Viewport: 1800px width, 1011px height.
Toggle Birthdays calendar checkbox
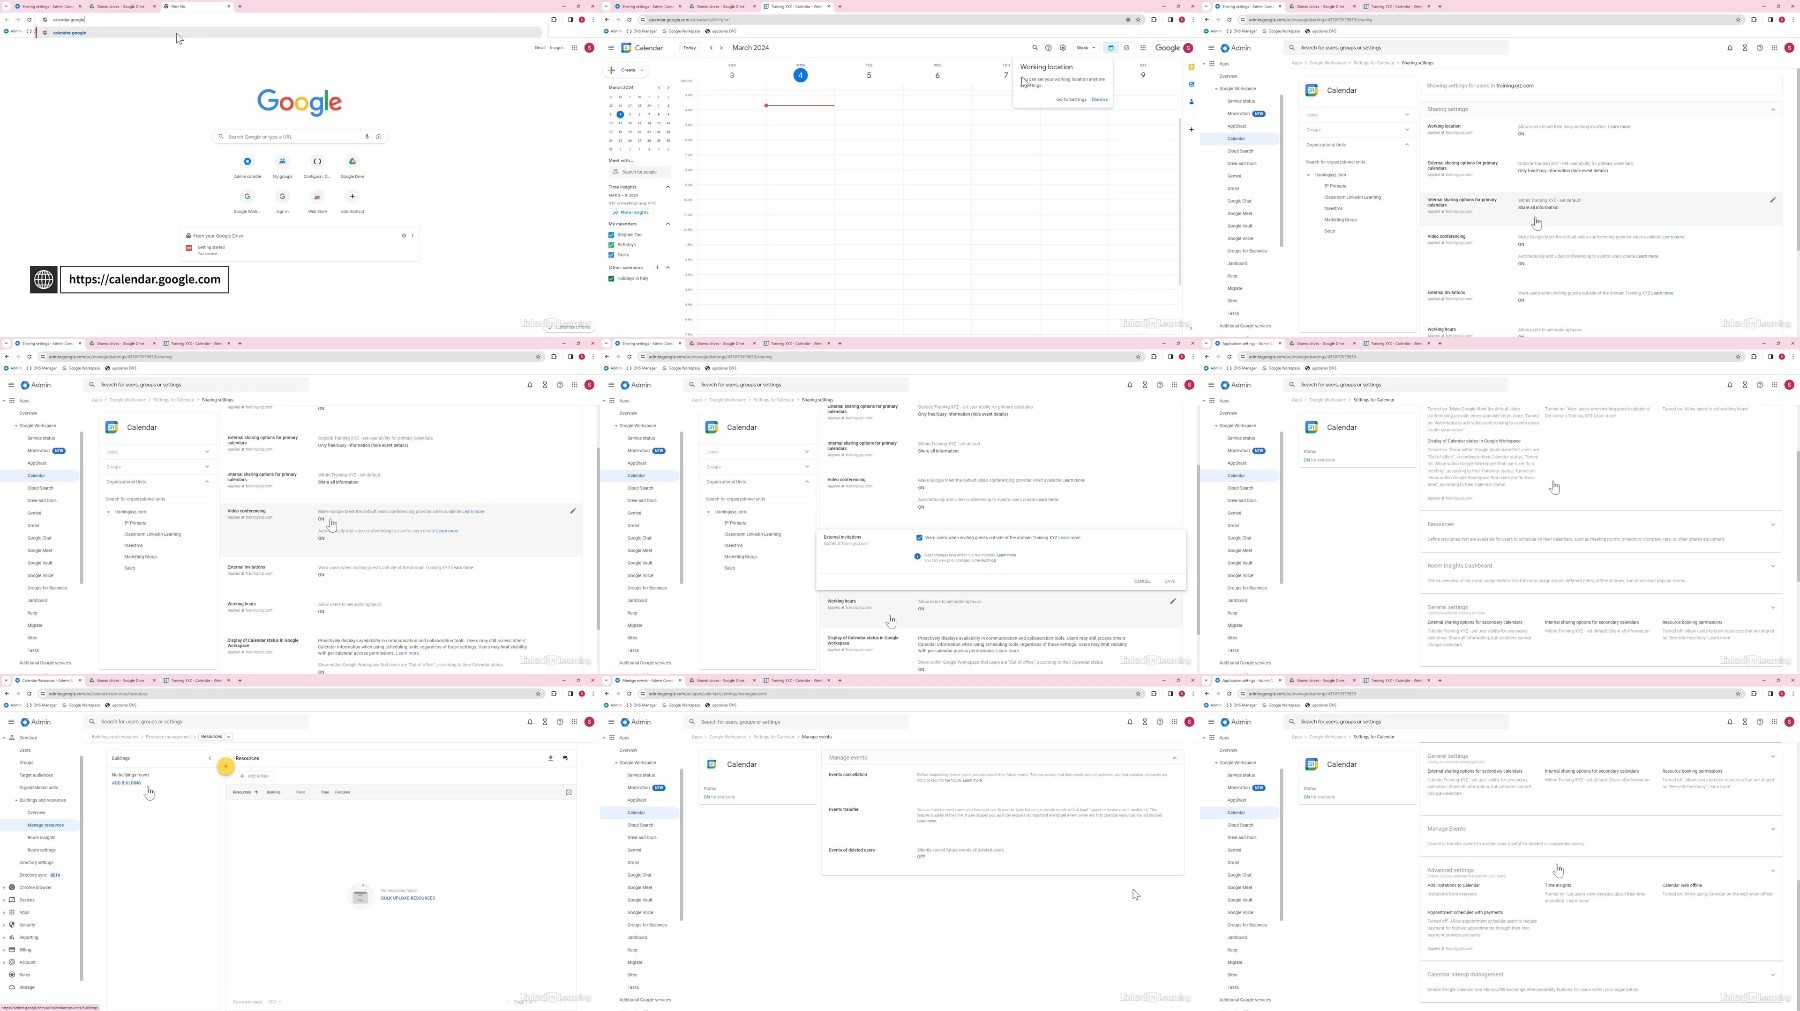pyautogui.click(x=611, y=245)
